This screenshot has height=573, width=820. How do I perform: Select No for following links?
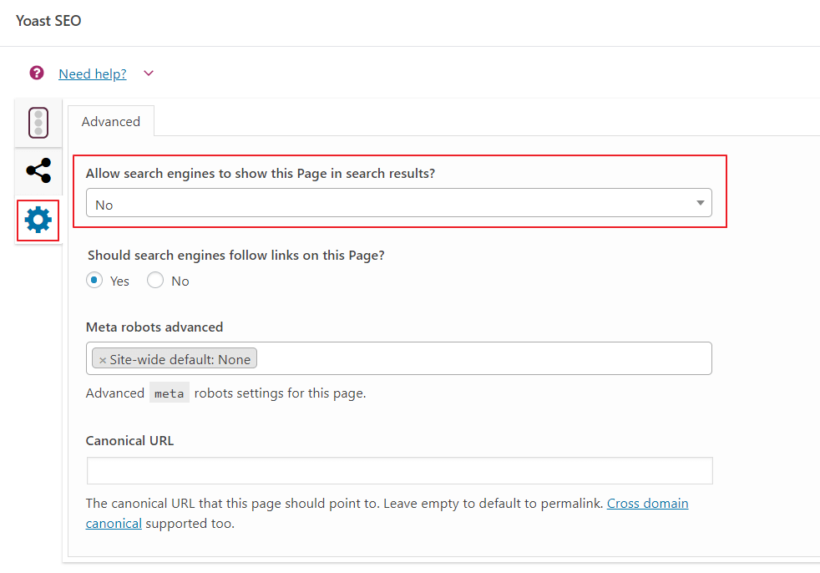pyautogui.click(x=155, y=280)
